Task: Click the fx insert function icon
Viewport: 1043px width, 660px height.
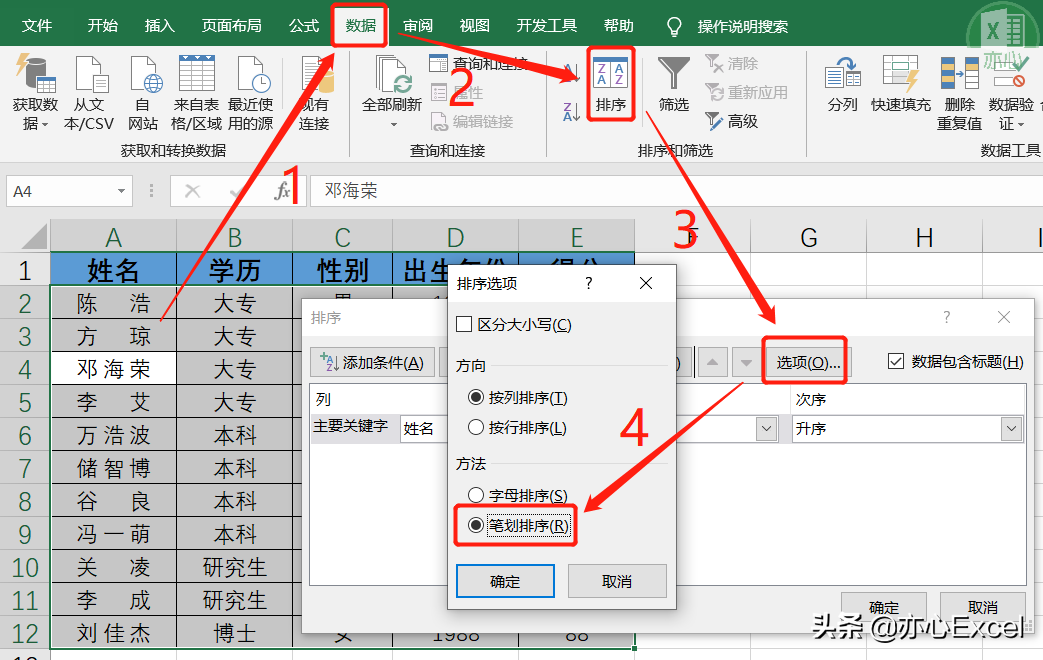Action: click(282, 192)
